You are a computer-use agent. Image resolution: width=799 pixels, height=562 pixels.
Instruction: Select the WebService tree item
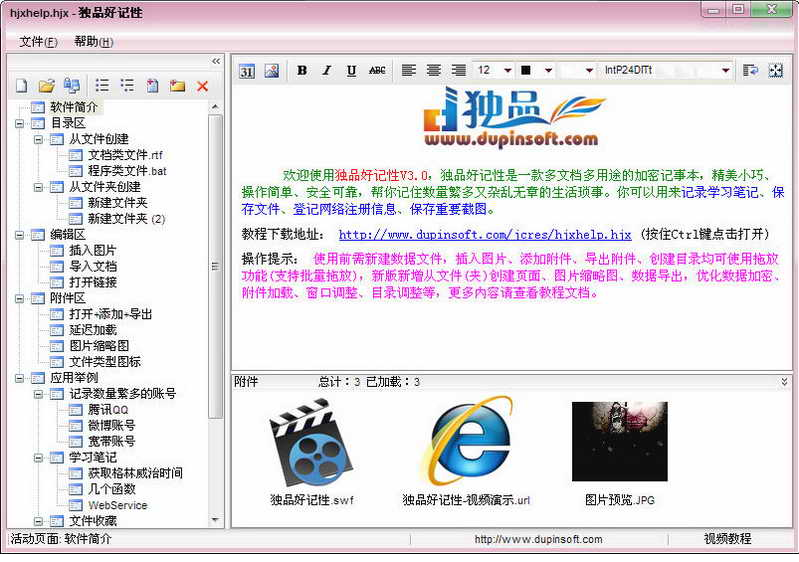tap(118, 505)
